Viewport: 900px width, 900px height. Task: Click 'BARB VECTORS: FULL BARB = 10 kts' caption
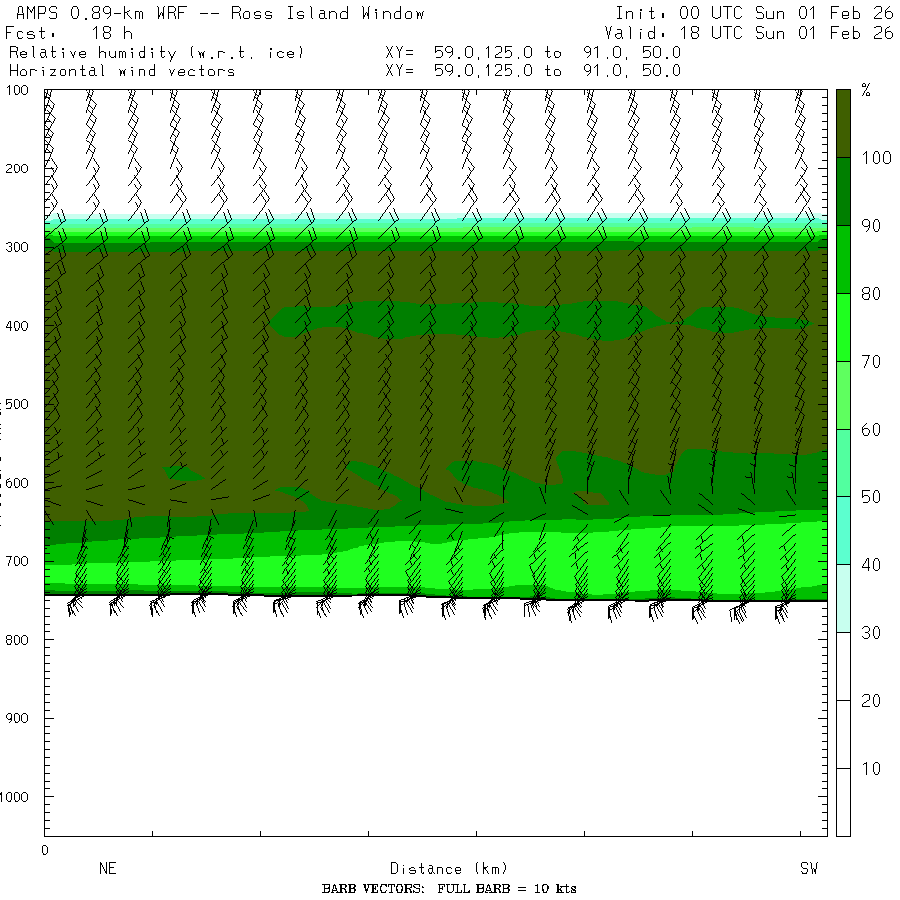pyautogui.click(x=449, y=889)
